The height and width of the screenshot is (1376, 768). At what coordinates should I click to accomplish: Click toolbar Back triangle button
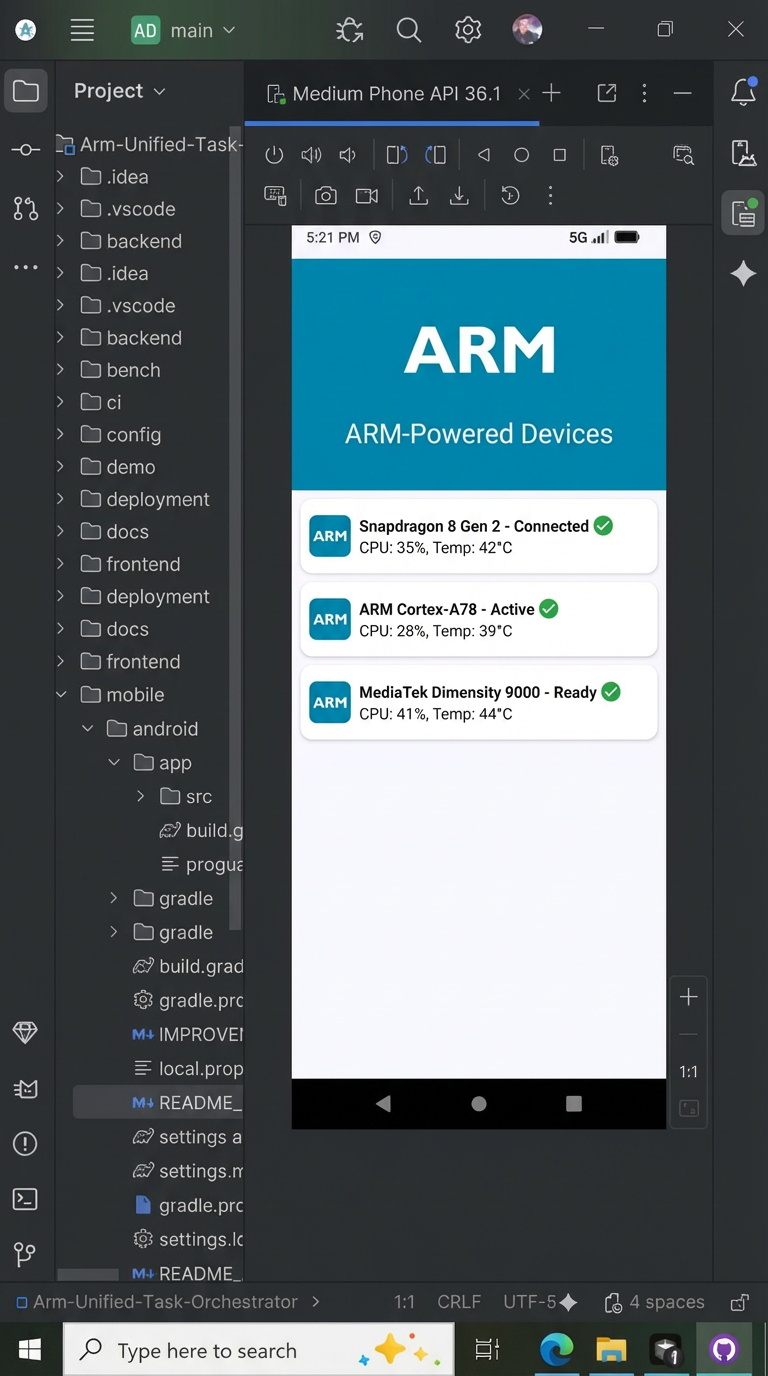484,155
